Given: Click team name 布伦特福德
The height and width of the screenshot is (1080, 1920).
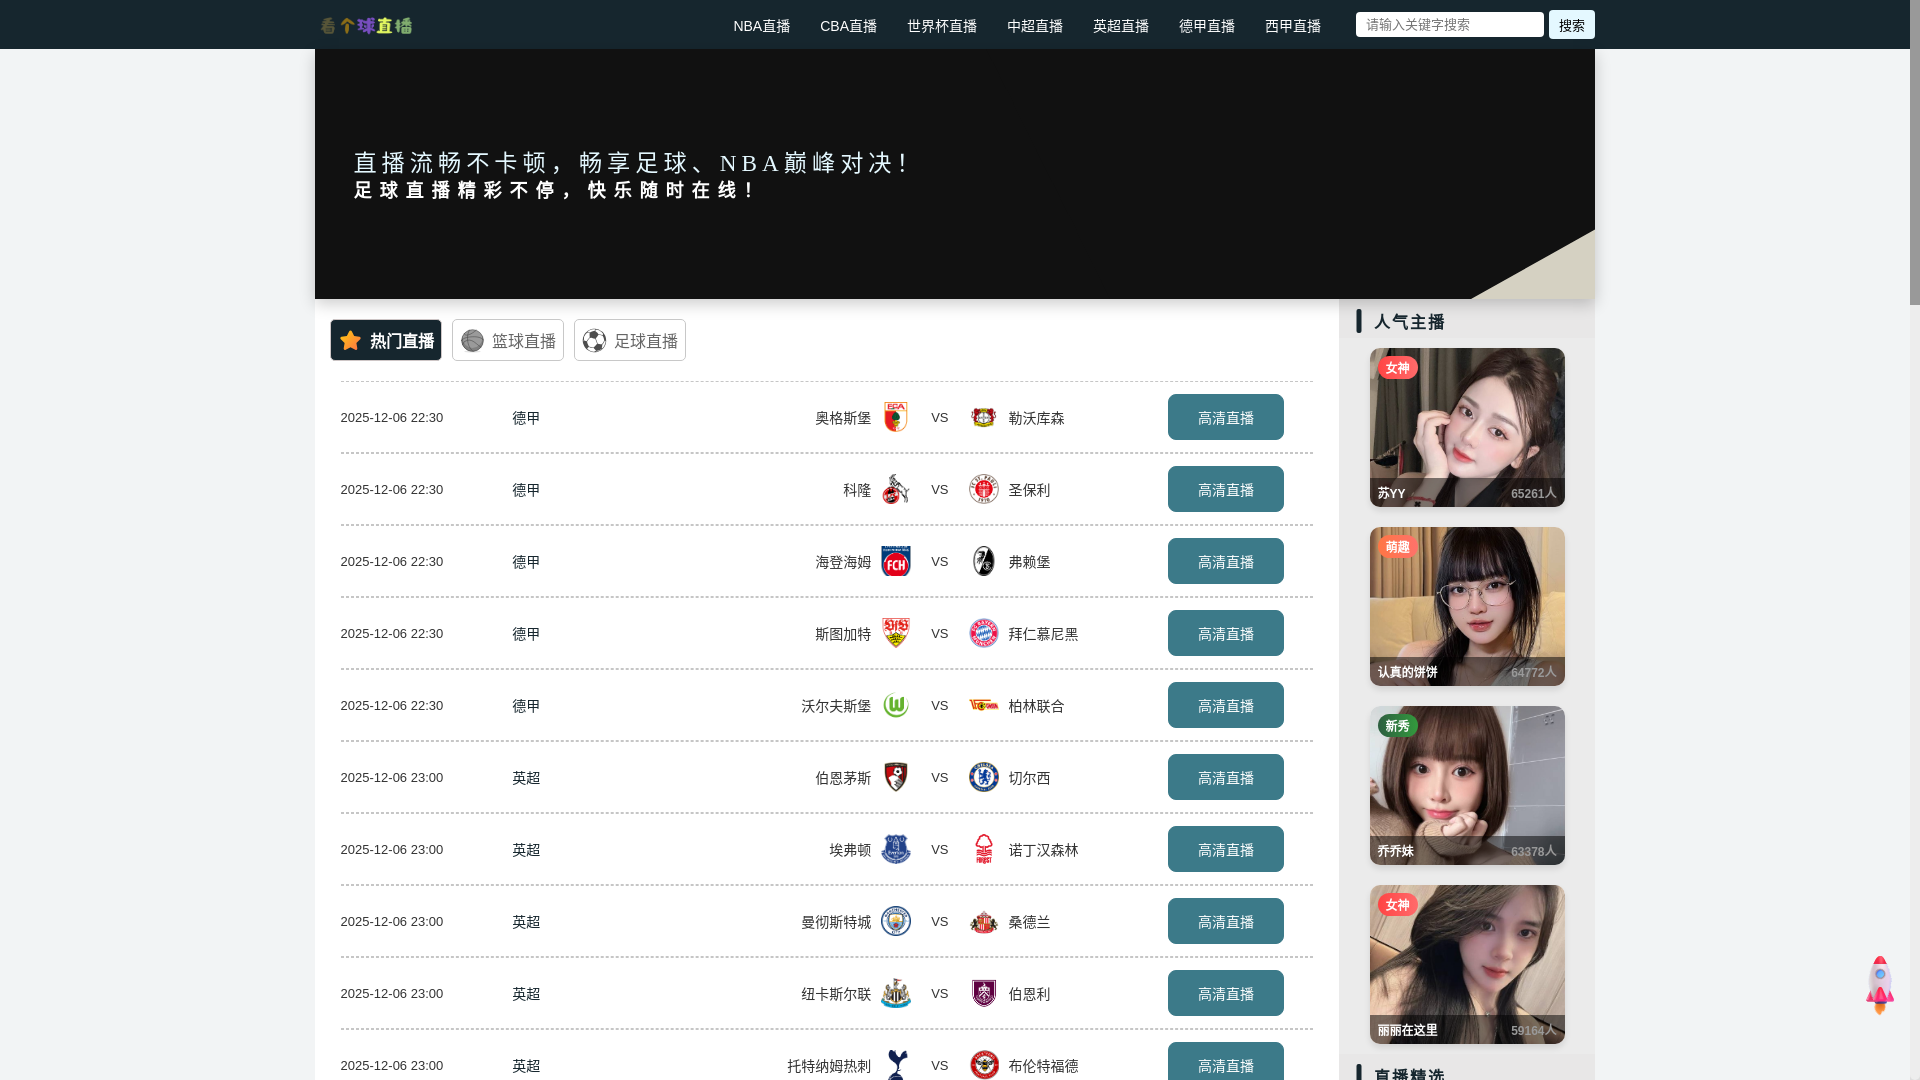Looking at the screenshot, I should [1043, 1066].
